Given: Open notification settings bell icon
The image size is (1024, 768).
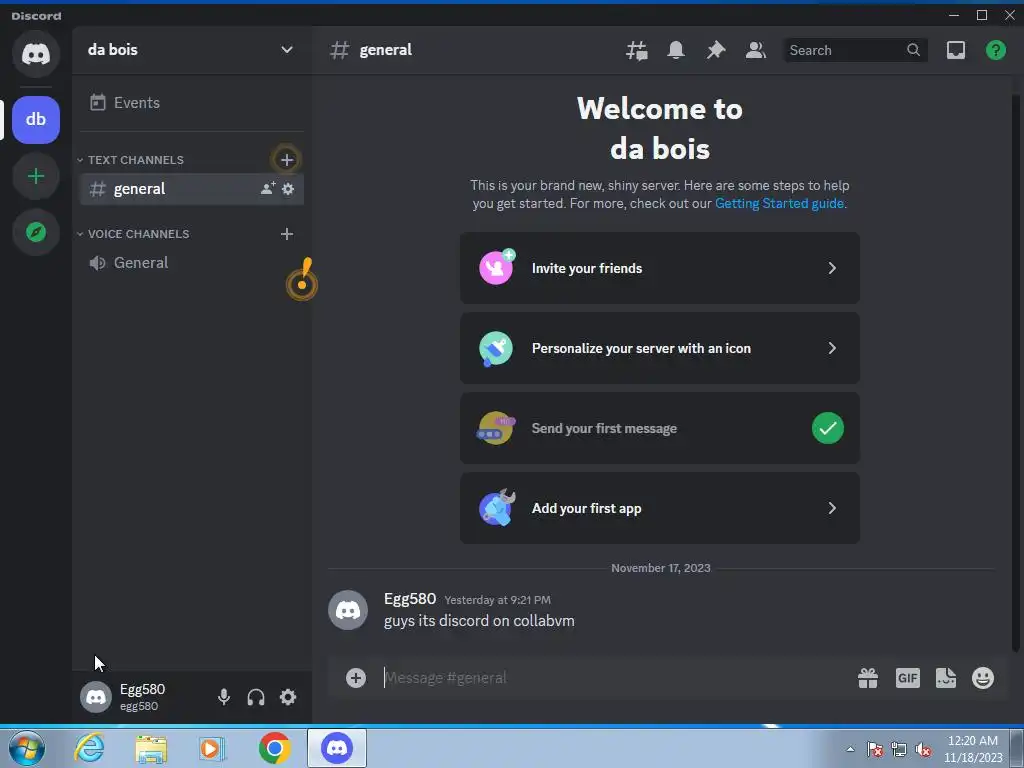Looking at the screenshot, I should coord(676,50).
